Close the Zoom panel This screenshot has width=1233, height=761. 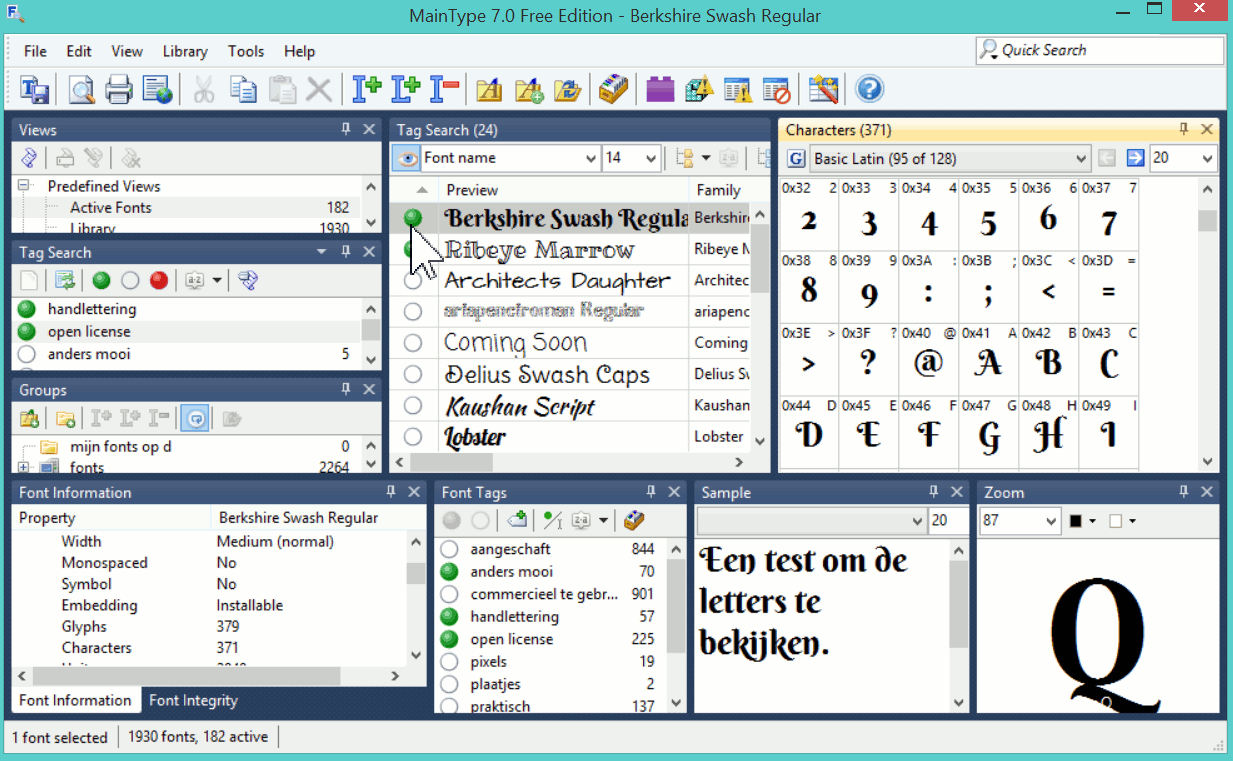1207,492
